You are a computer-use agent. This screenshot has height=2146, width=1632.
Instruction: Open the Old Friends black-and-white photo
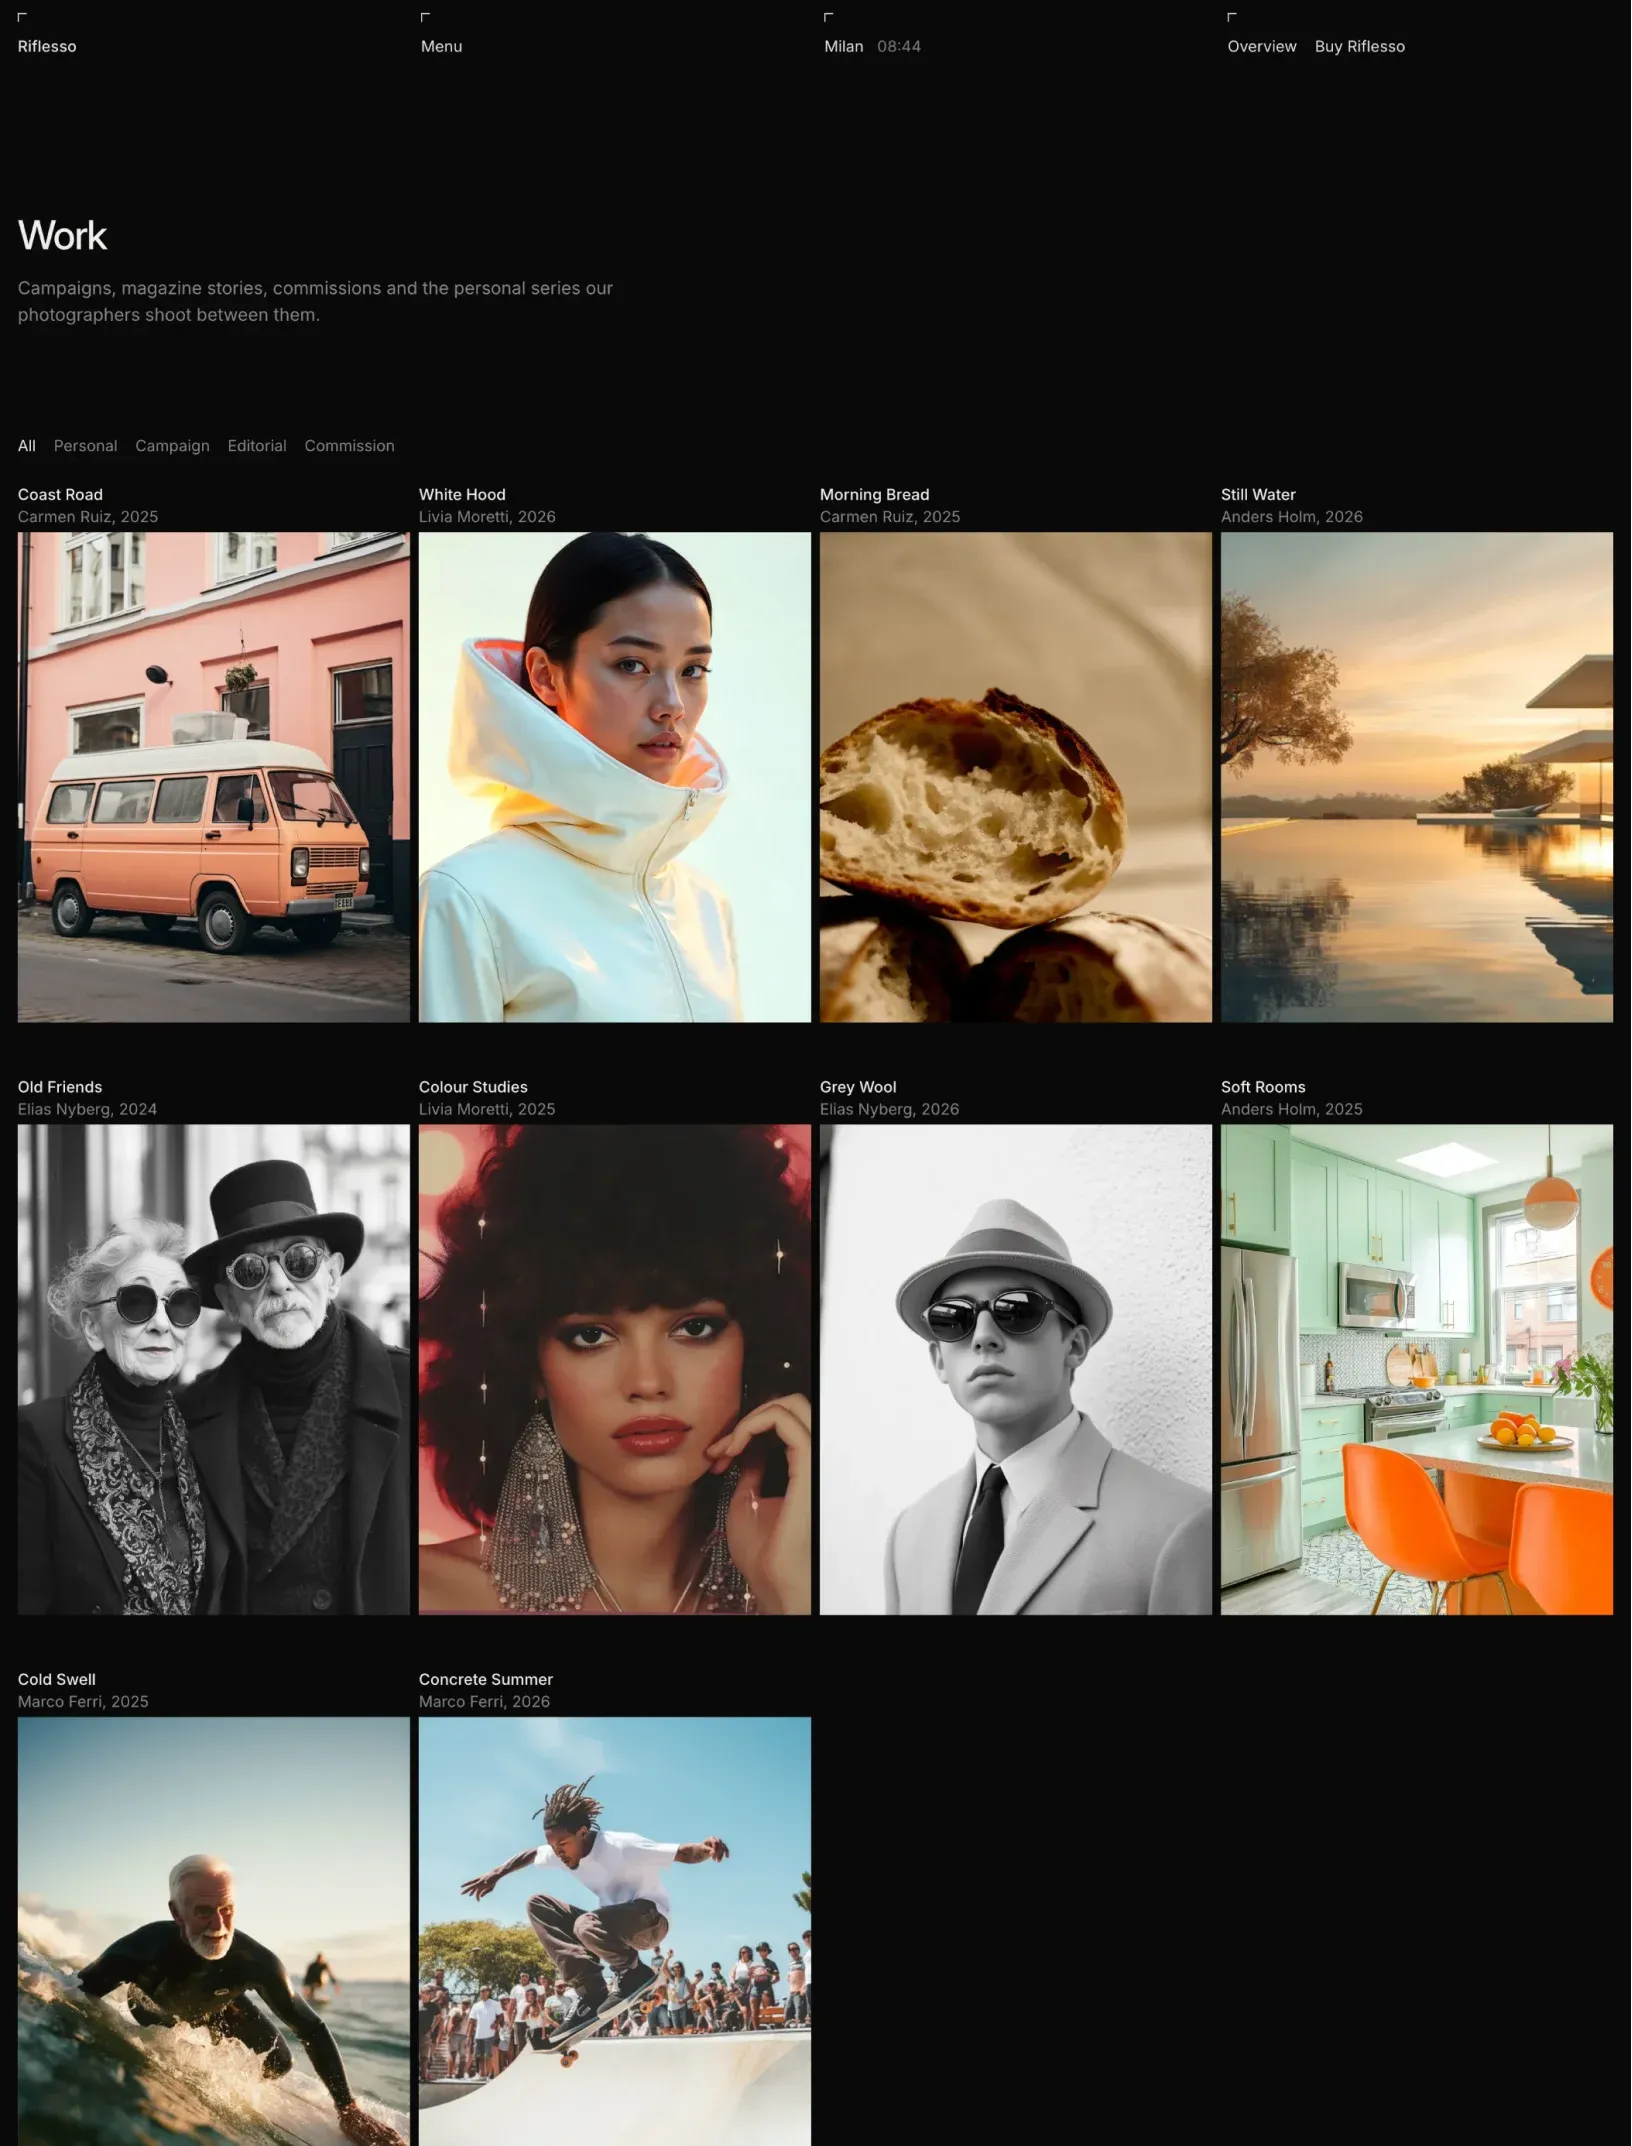click(214, 1369)
